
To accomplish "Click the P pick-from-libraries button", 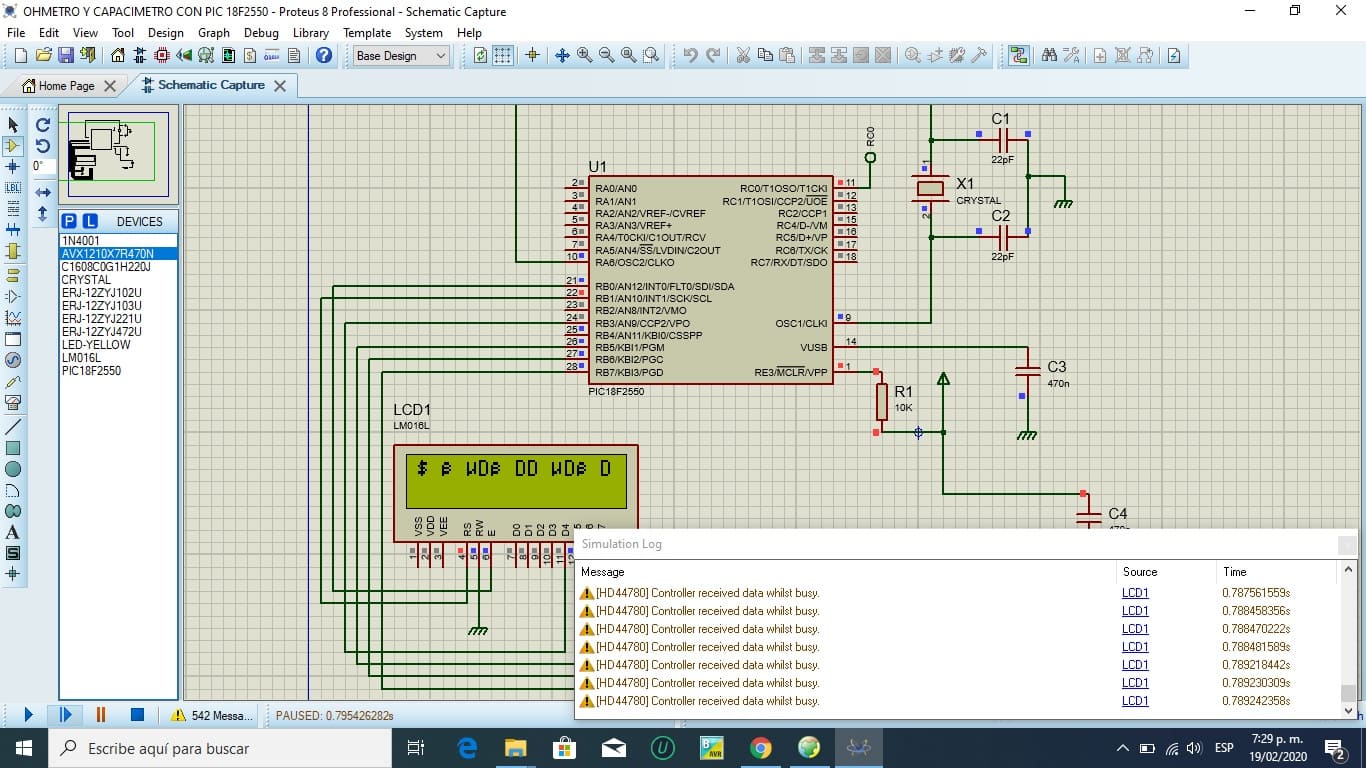I will click(x=69, y=221).
